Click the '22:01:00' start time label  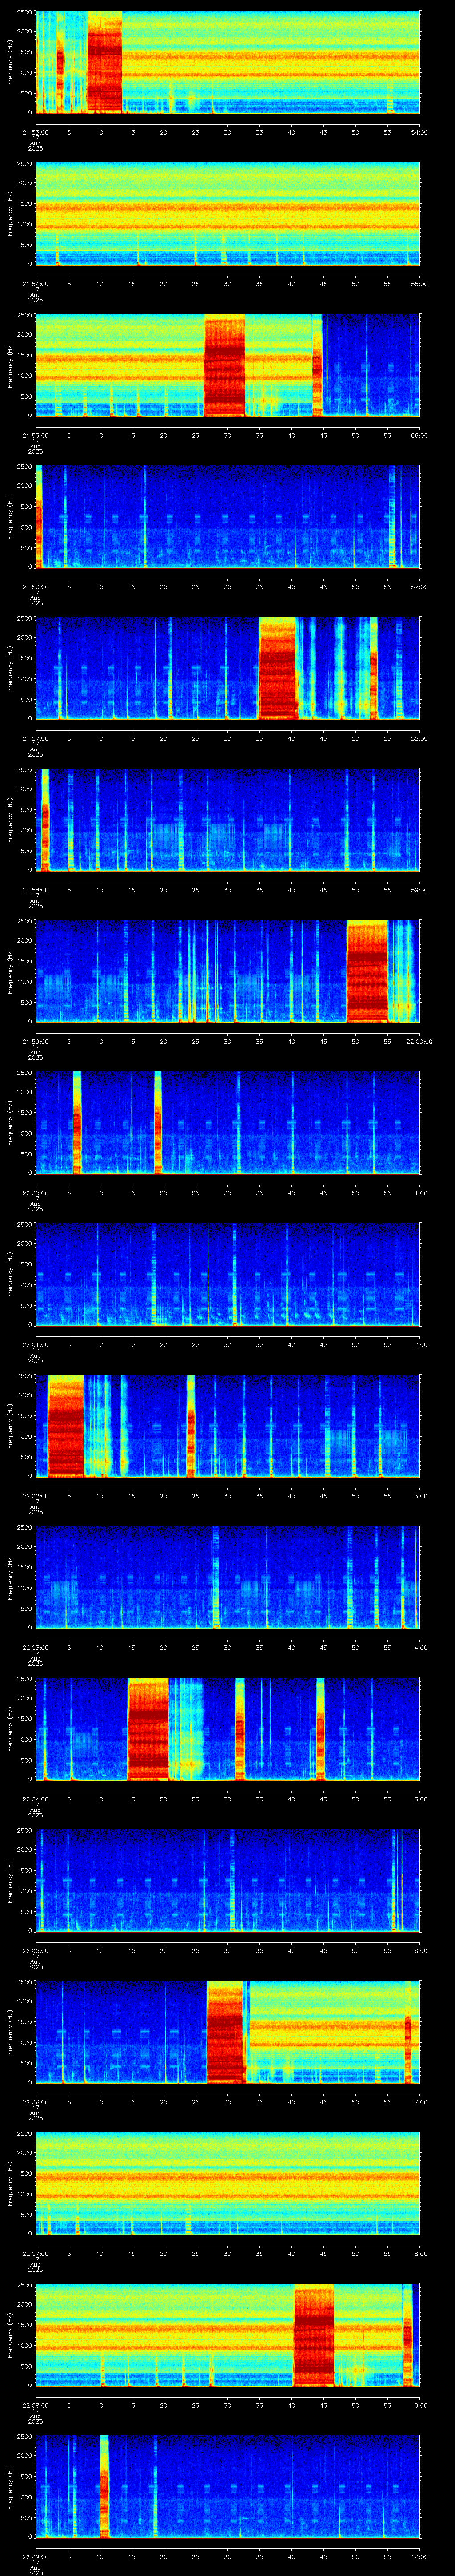36,1344
